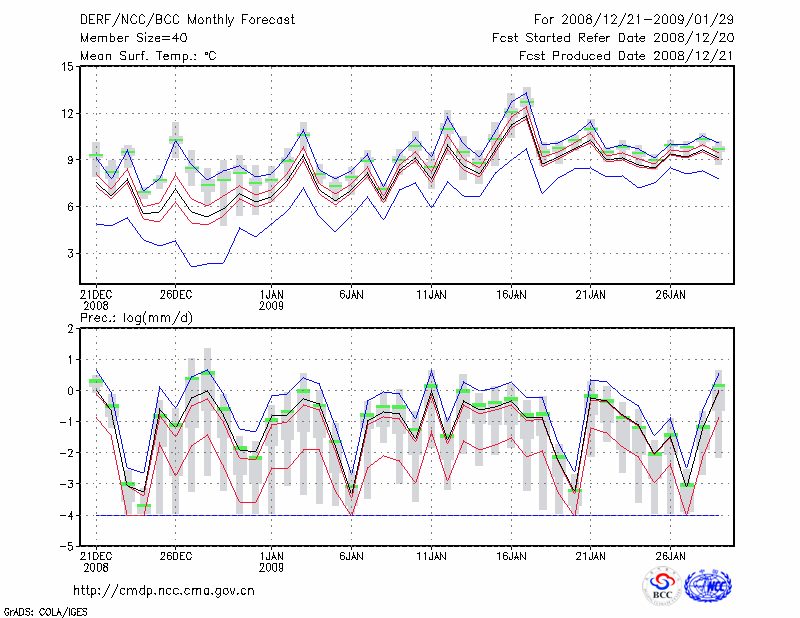Select the Member Size=40 text
This screenshot has width=800, height=618.
click(x=130, y=38)
